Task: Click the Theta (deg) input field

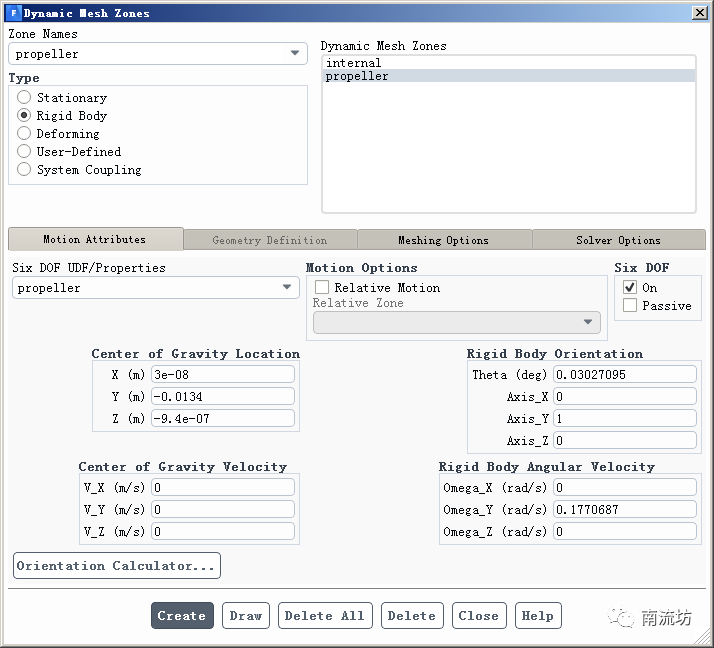Action: click(x=624, y=375)
